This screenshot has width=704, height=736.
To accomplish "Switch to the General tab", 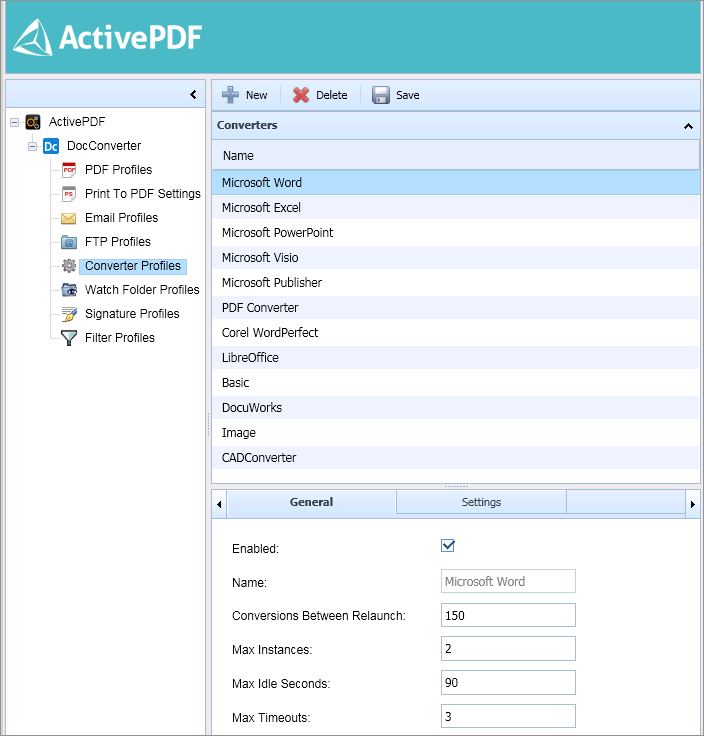I will coord(312,502).
